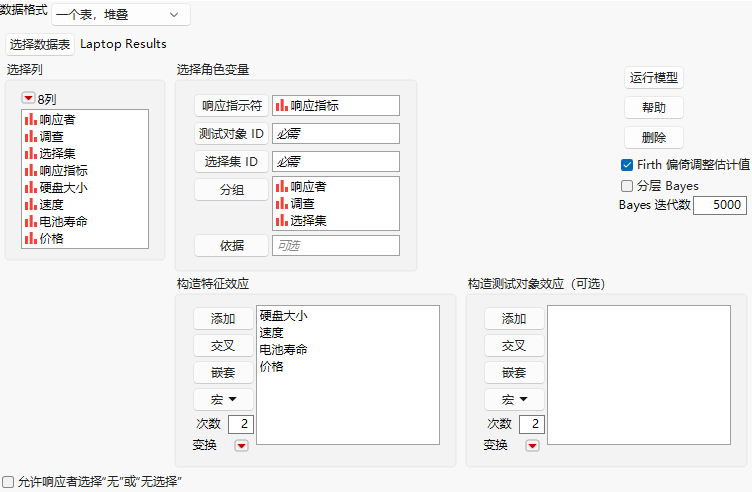Click 添加 under 构造测试对象效应
752x492 pixels.
pyautogui.click(x=514, y=318)
